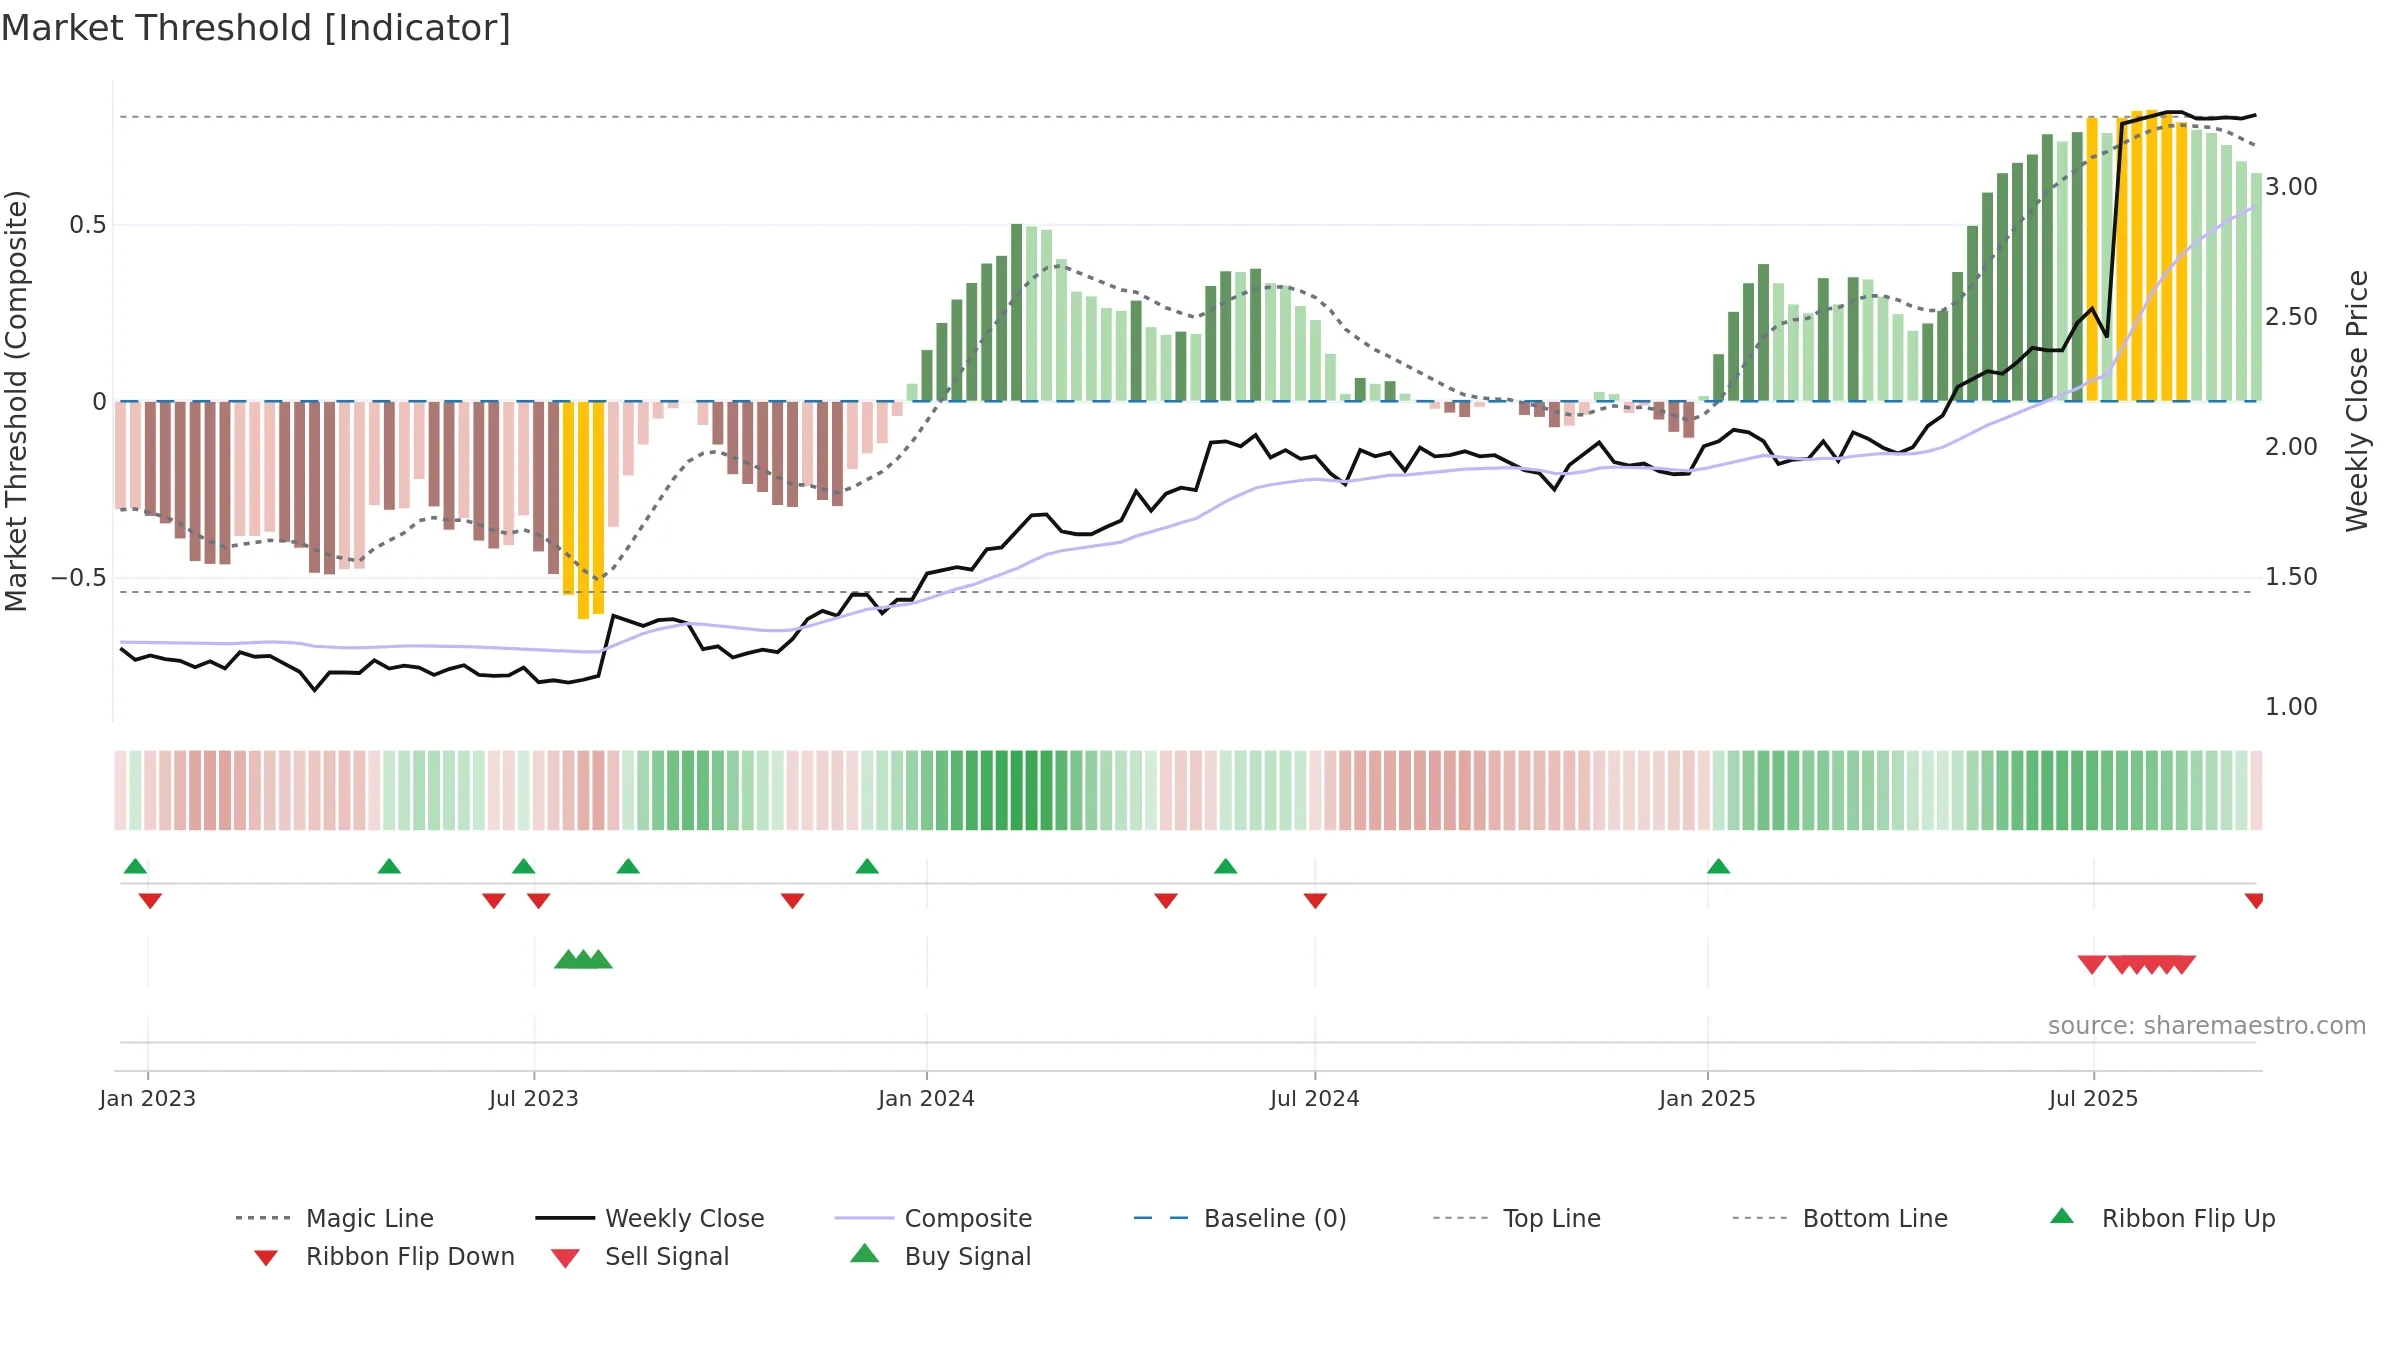Toggle the Composite legend entry

pyautogui.click(x=933, y=1218)
